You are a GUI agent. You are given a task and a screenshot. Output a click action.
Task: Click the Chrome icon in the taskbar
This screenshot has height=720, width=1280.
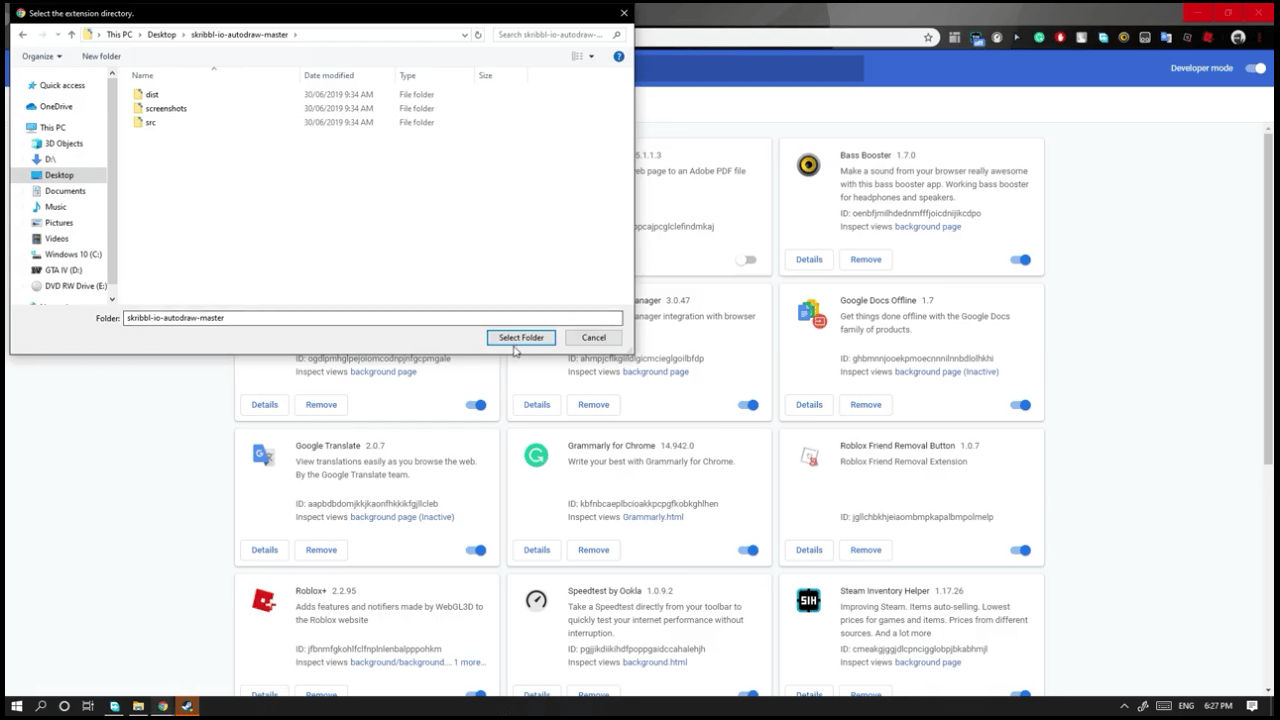coord(163,706)
